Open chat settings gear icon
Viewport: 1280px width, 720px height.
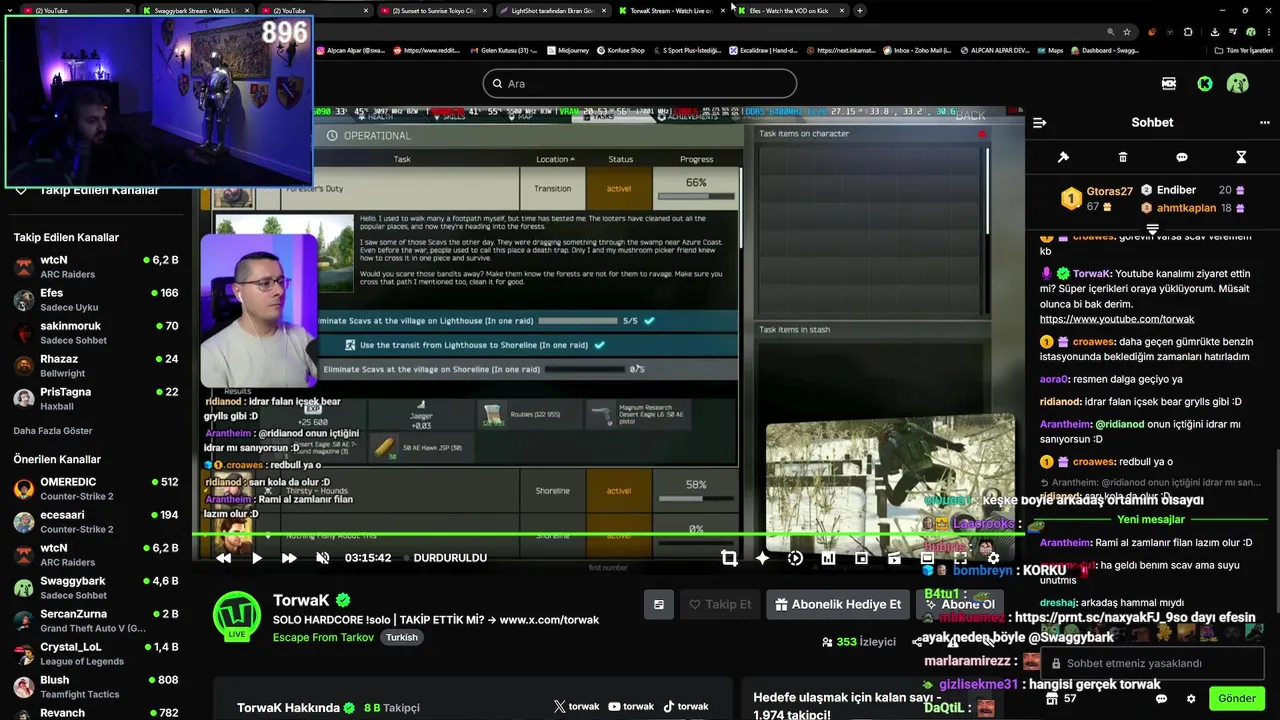tap(1191, 699)
